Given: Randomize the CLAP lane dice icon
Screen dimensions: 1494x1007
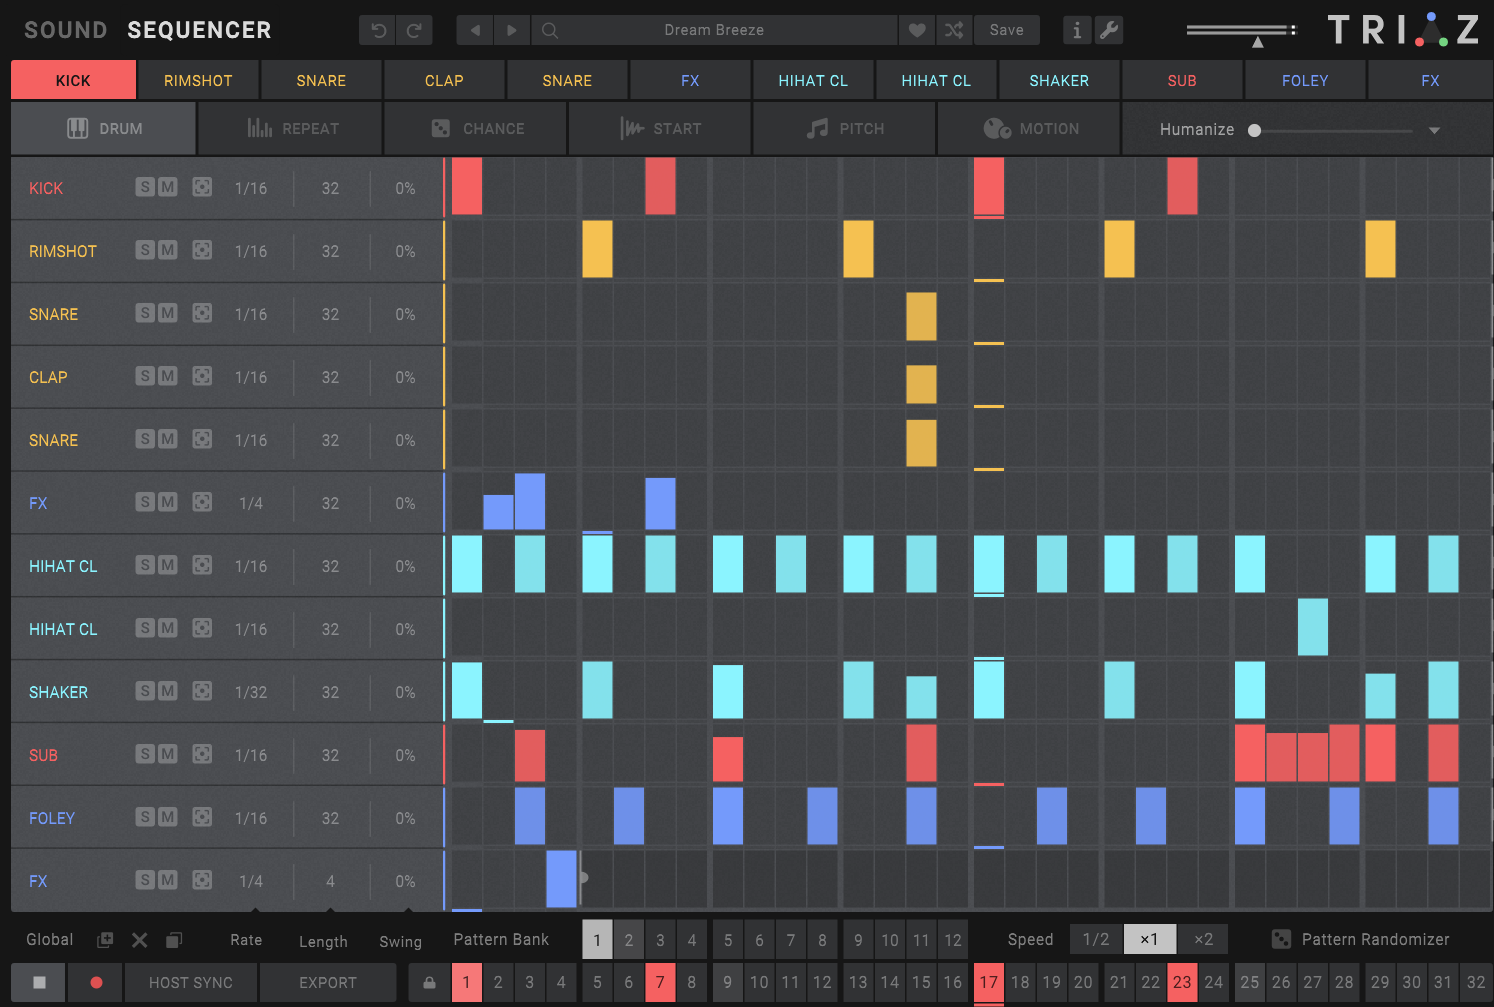Looking at the screenshot, I should click(202, 376).
